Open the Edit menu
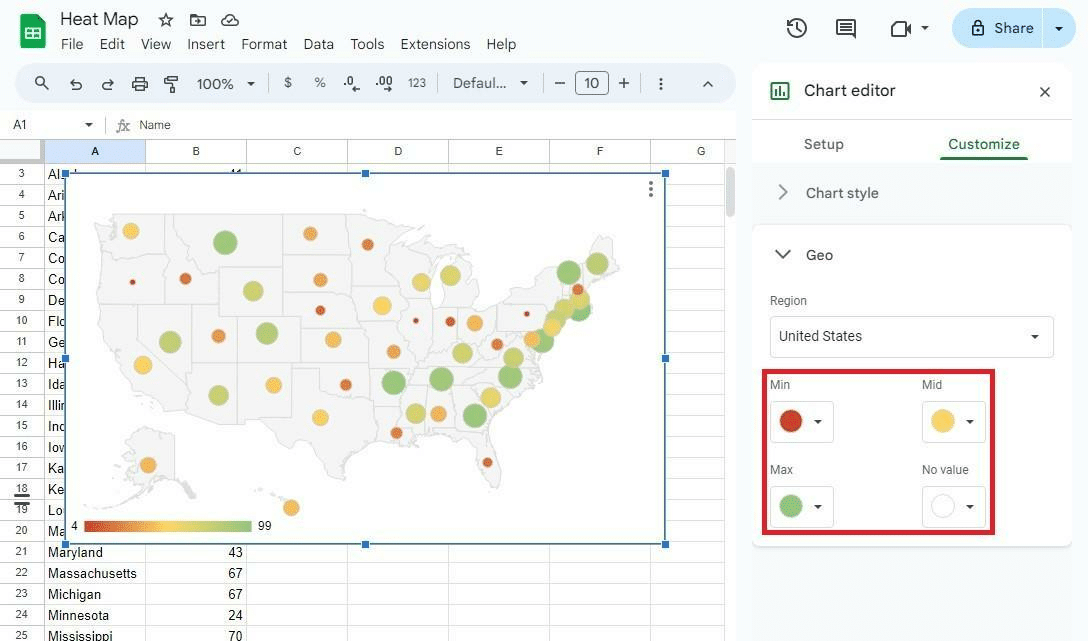Image resolution: width=1088 pixels, height=641 pixels. pyautogui.click(x=112, y=44)
